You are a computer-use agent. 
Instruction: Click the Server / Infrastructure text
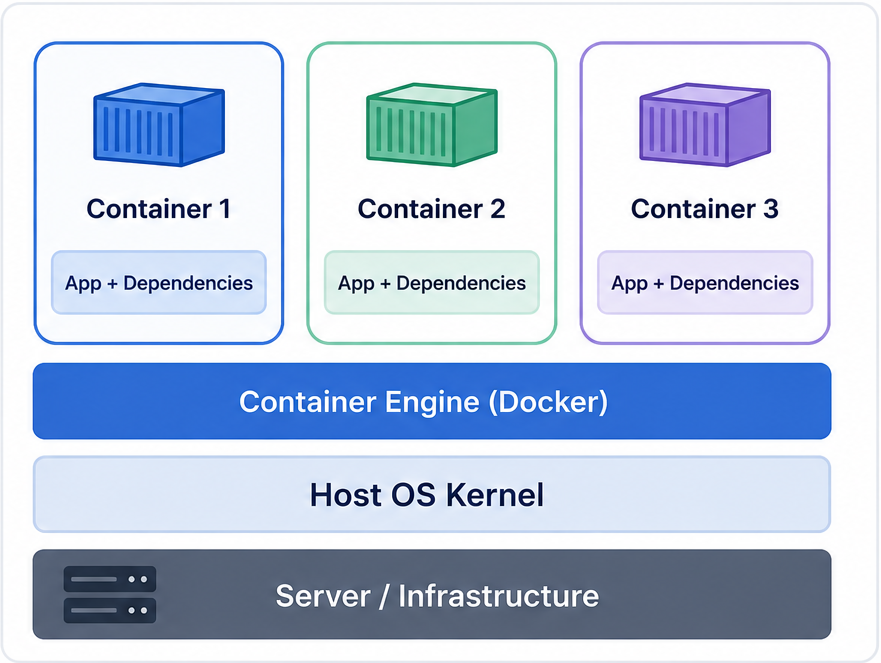437,596
